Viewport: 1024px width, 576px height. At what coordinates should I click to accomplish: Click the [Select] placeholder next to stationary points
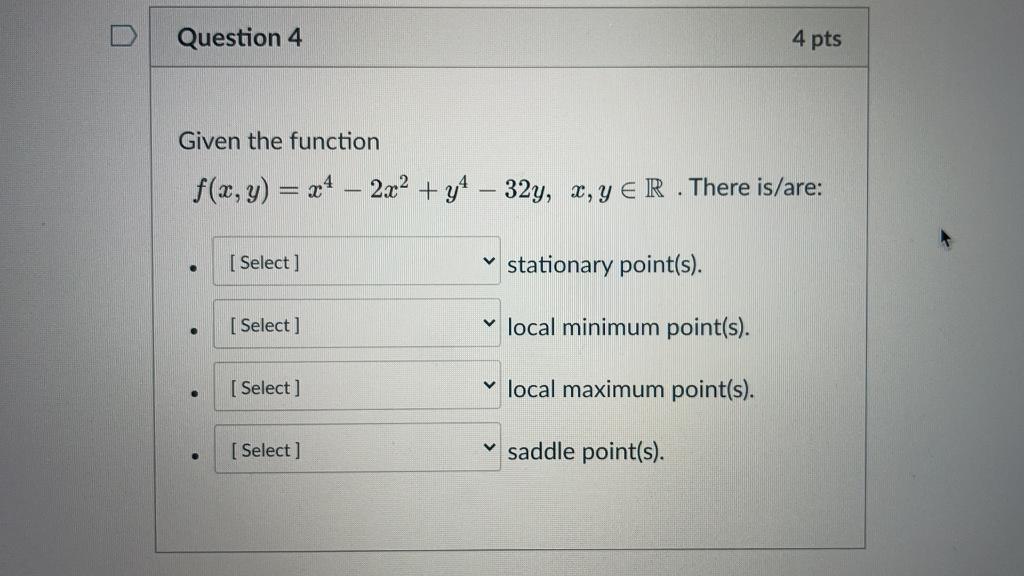(x=264, y=262)
